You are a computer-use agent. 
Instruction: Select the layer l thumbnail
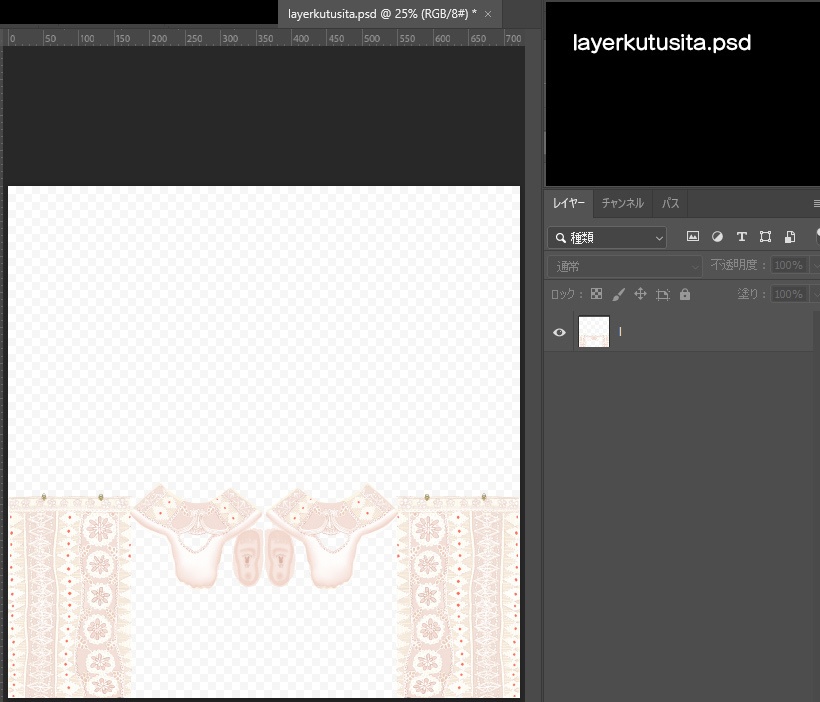pos(594,332)
